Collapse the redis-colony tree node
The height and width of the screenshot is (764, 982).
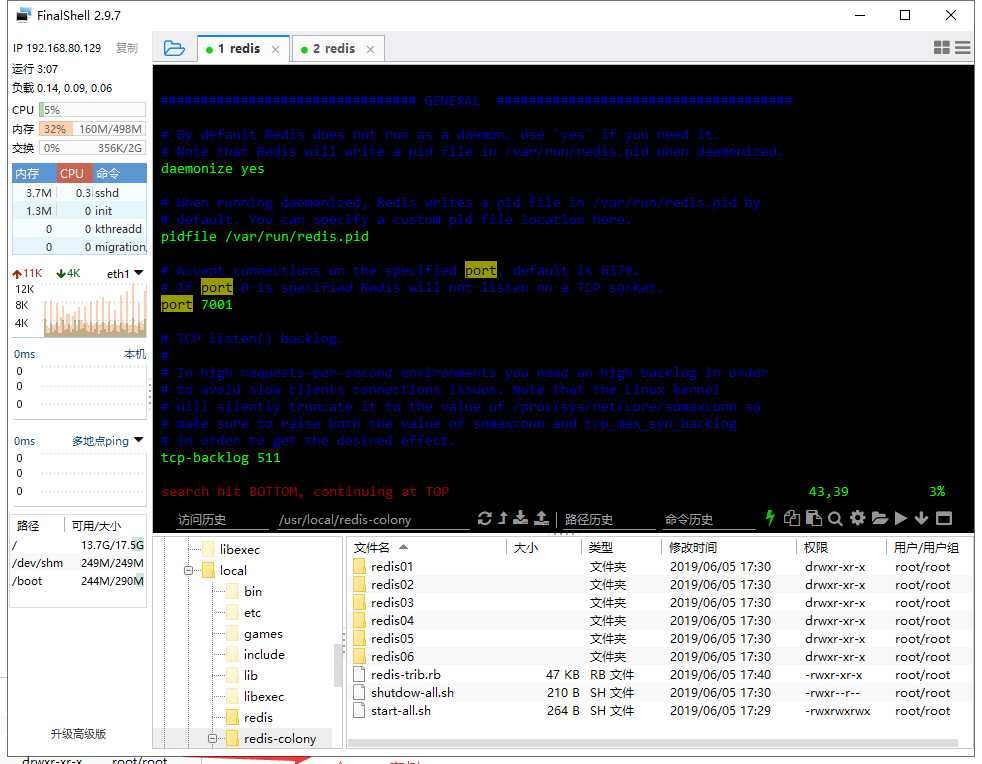pos(212,739)
